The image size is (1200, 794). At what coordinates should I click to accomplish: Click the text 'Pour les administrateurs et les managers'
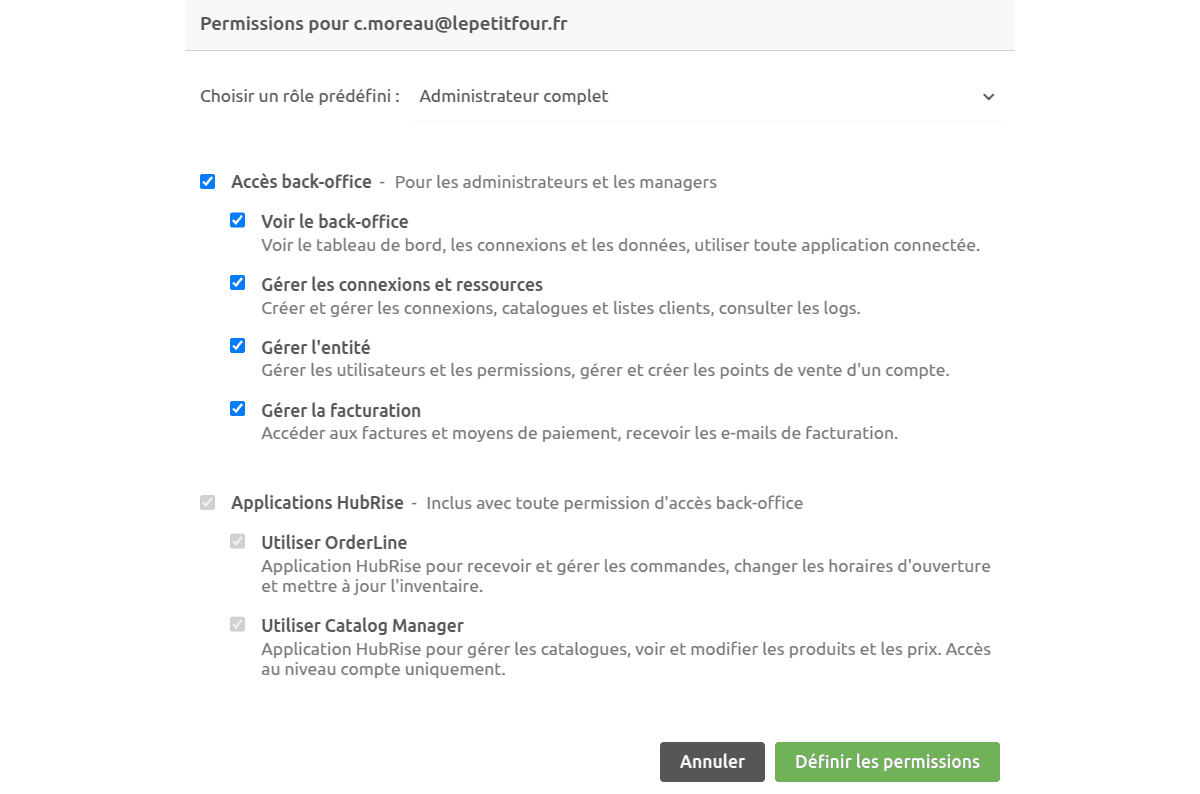pyautogui.click(x=556, y=183)
